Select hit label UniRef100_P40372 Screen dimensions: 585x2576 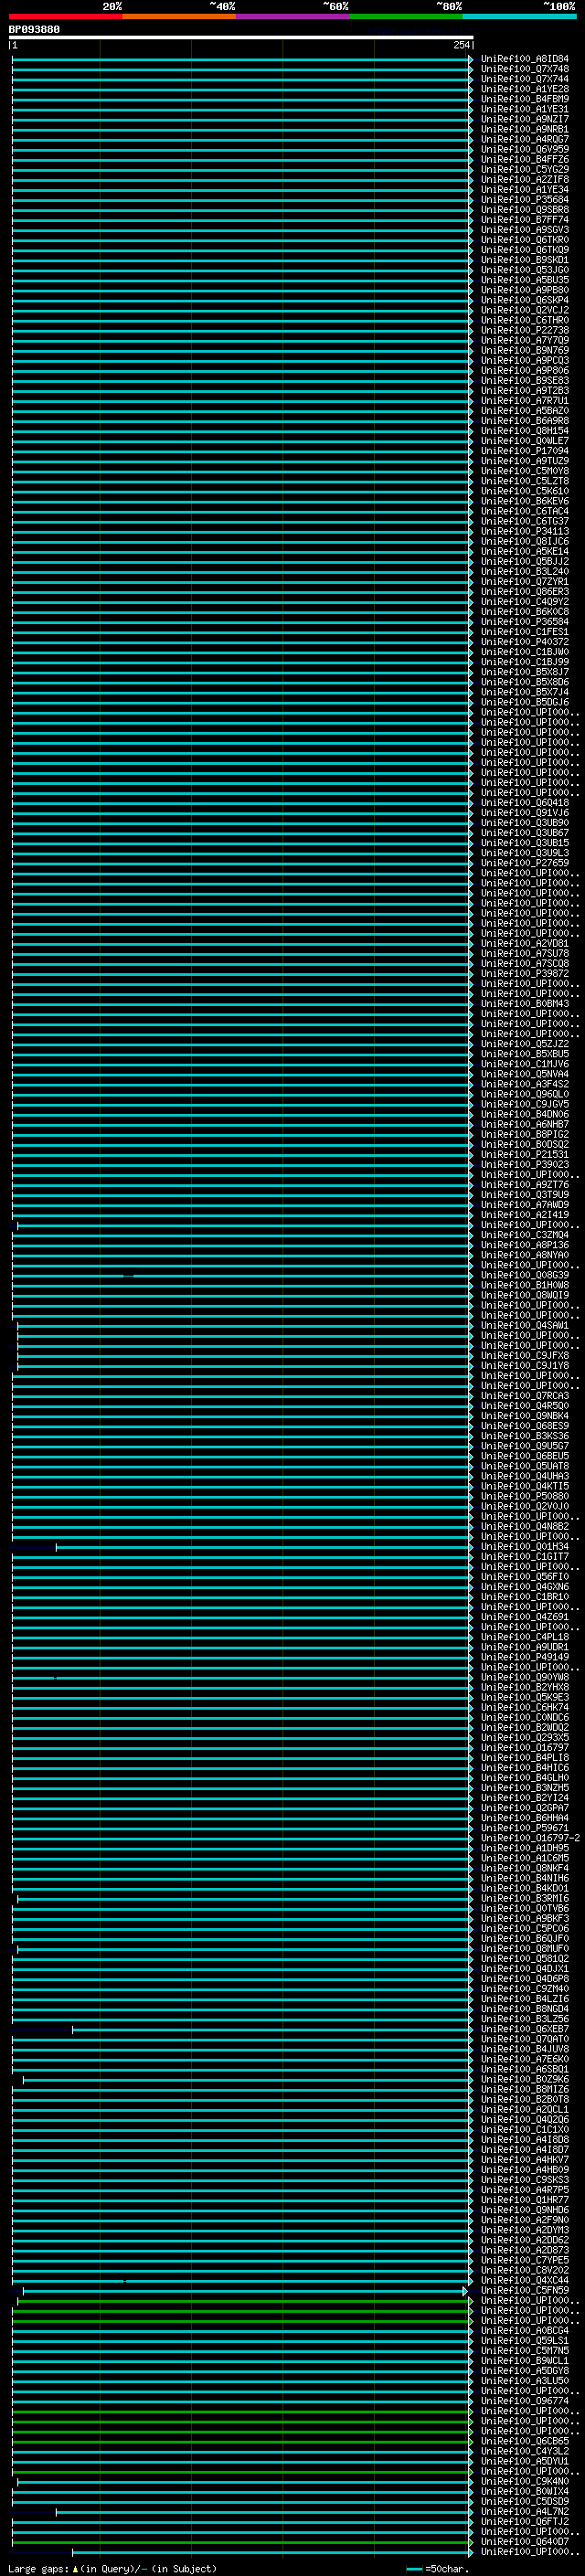(x=524, y=642)
